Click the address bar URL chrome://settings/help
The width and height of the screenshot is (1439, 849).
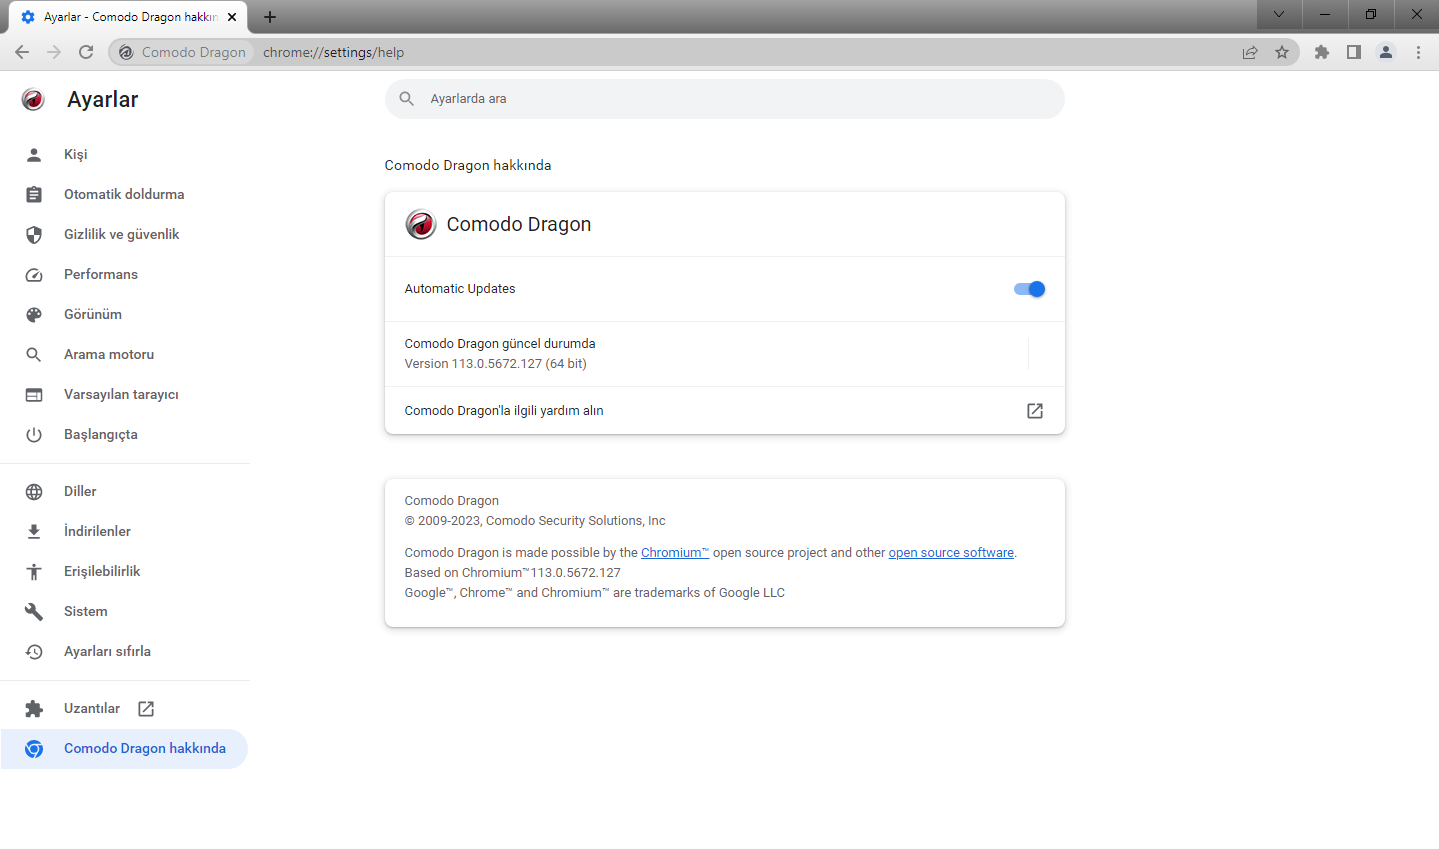pyautogui.click(x=334, y=52)
